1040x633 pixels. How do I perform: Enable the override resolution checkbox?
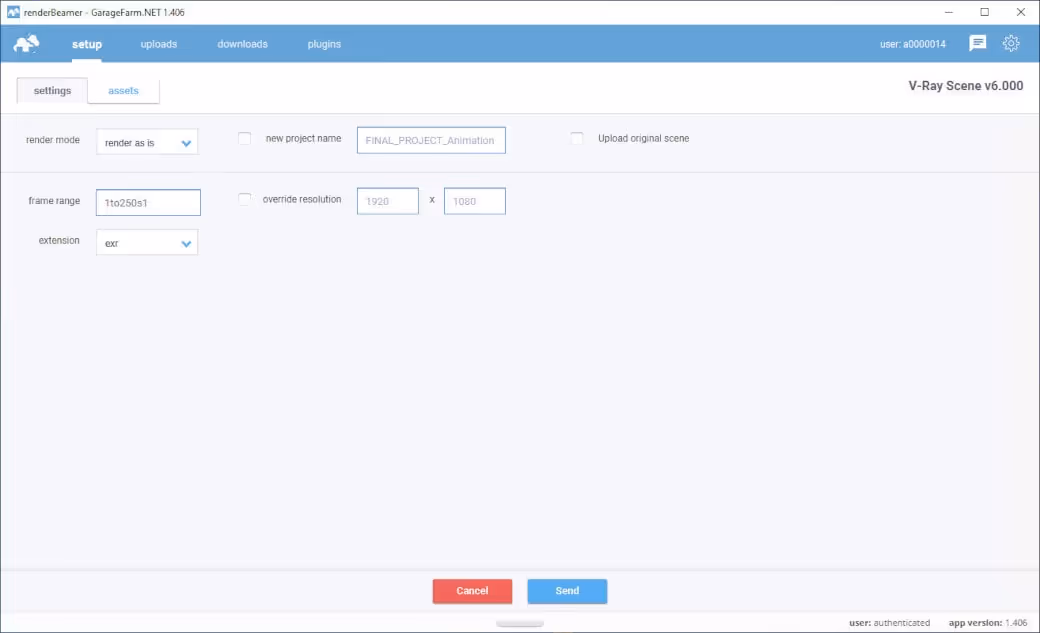click(x=245, y=199)
